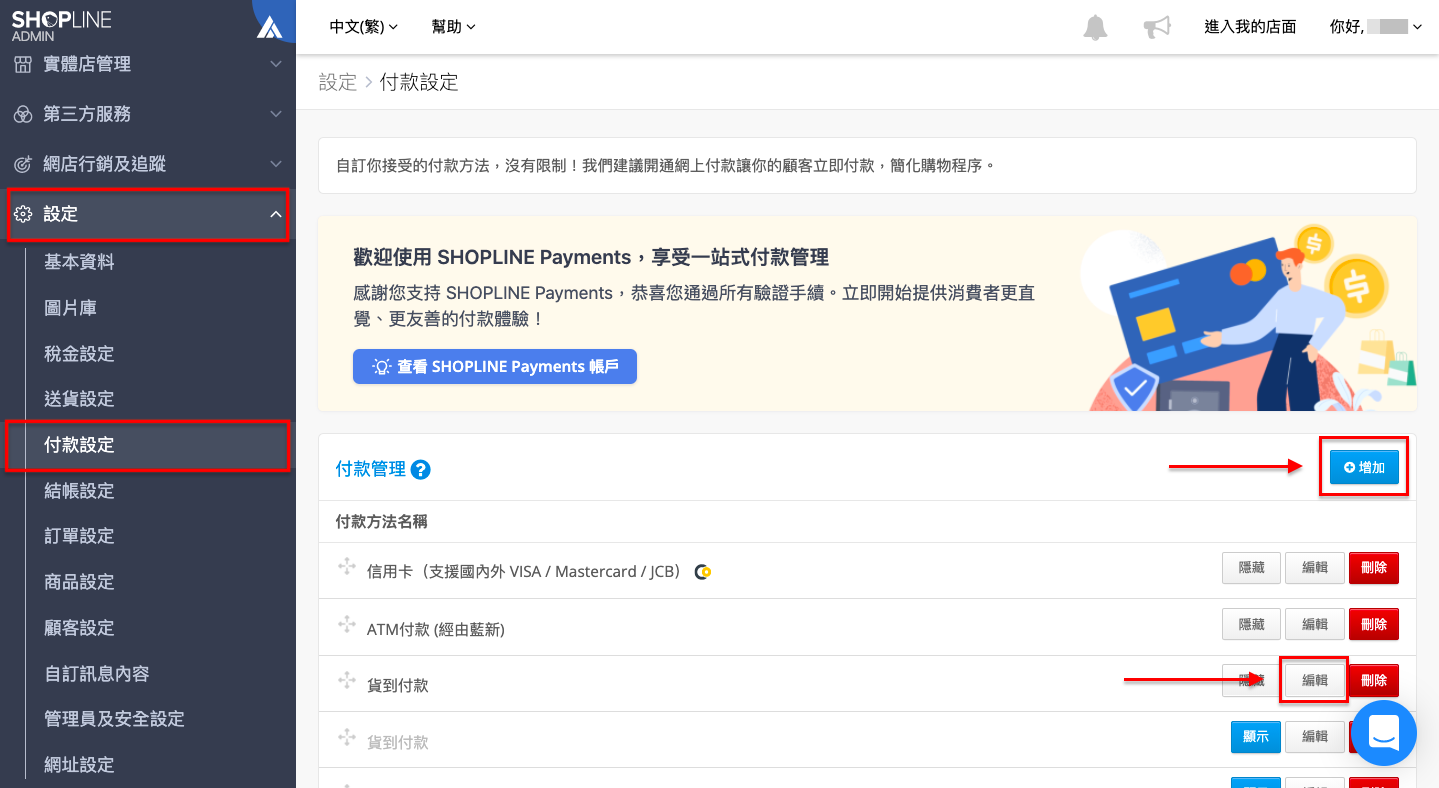Click the SHOPLINE Payments icon beside 信用卡
Viewport: 1439px width, 788px height.
703,572
